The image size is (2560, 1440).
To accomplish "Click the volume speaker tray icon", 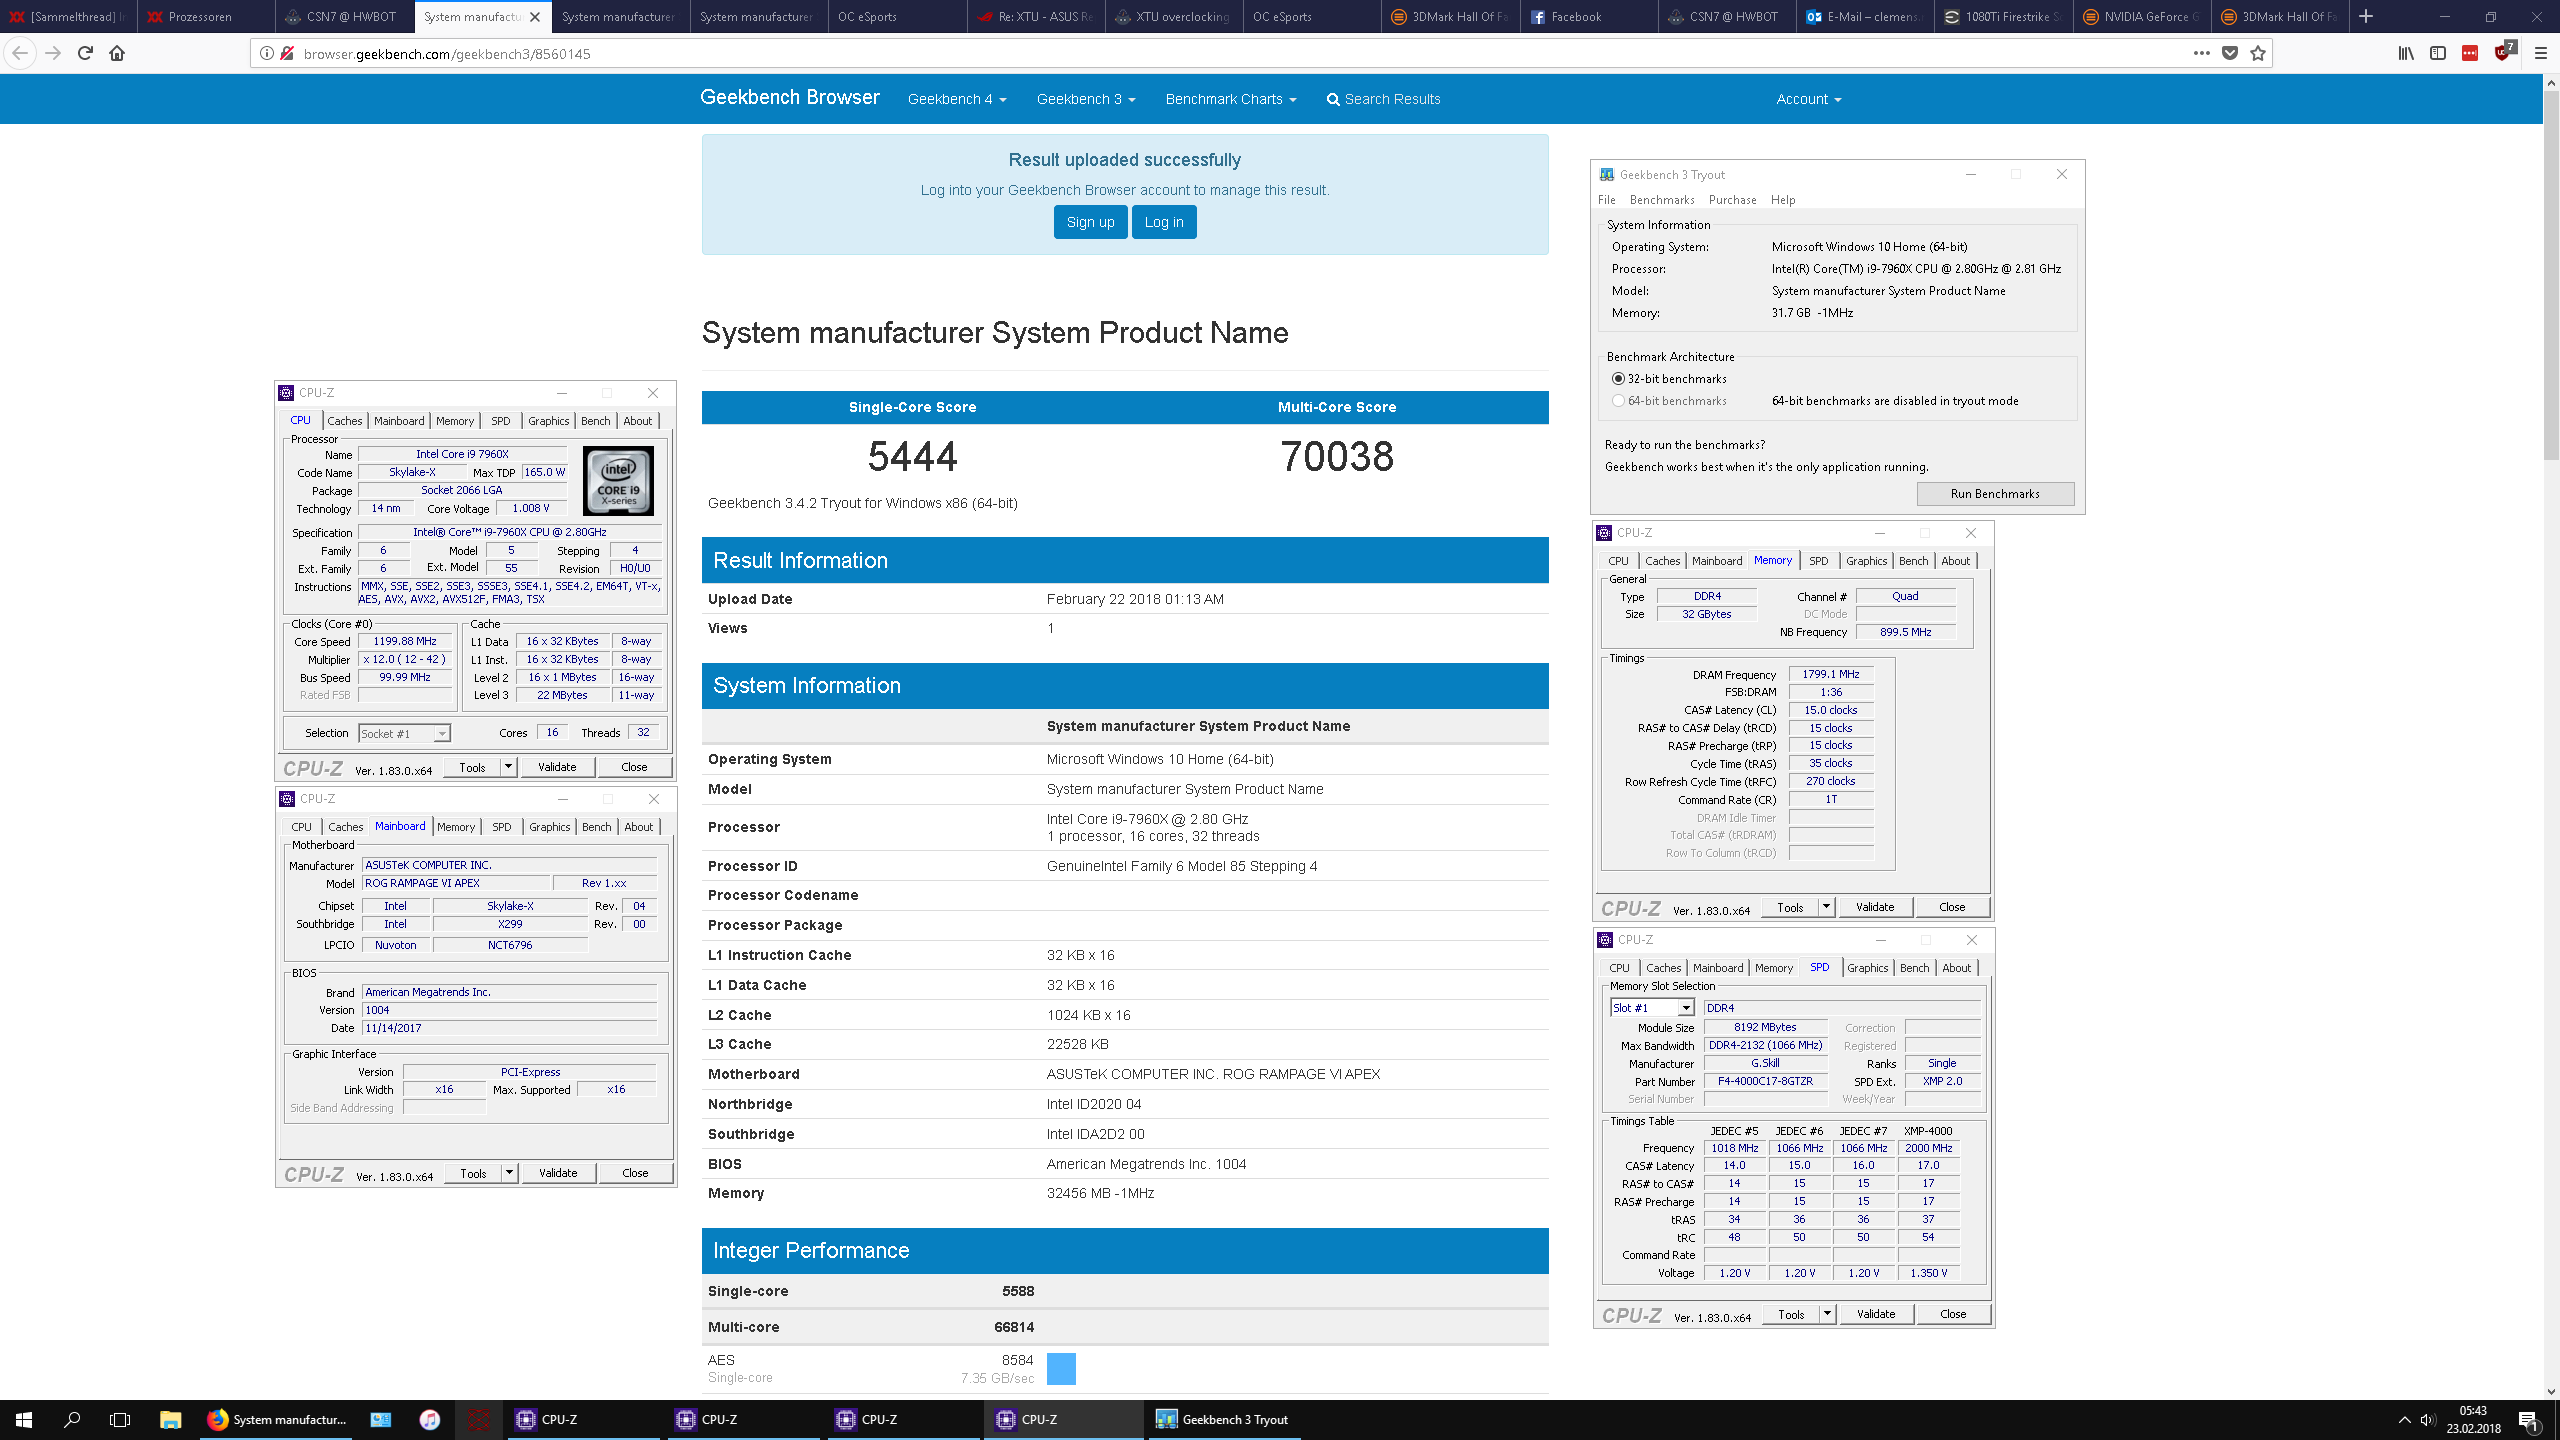I will click(x=2428, y=1420).
